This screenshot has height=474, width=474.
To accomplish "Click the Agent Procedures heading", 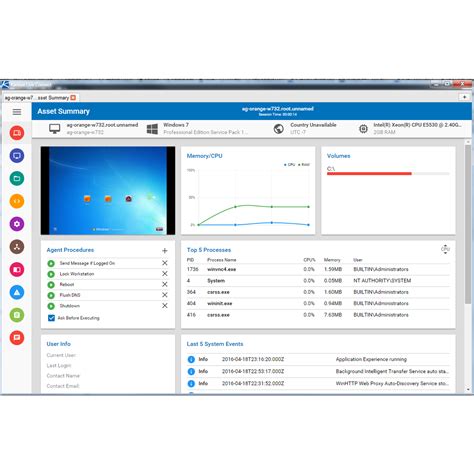I will 70,250.
